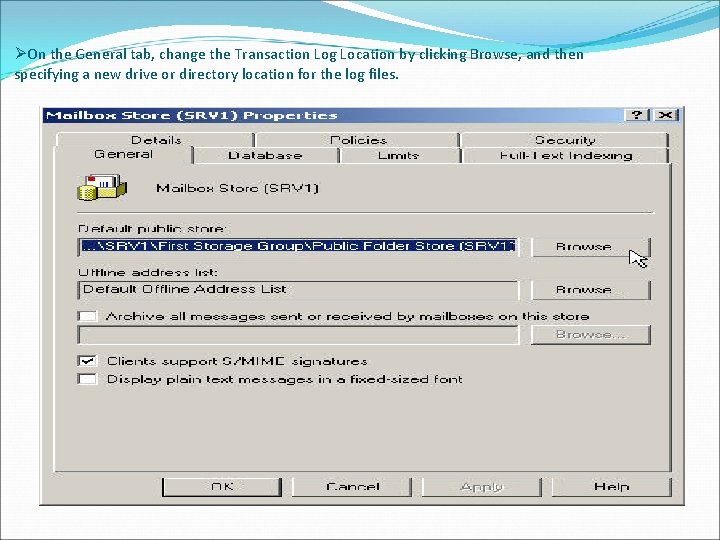Uncheck Clients support S/MIME signatures
The image size is (720, 540).
pyautogui.click(x=87, y=361)
